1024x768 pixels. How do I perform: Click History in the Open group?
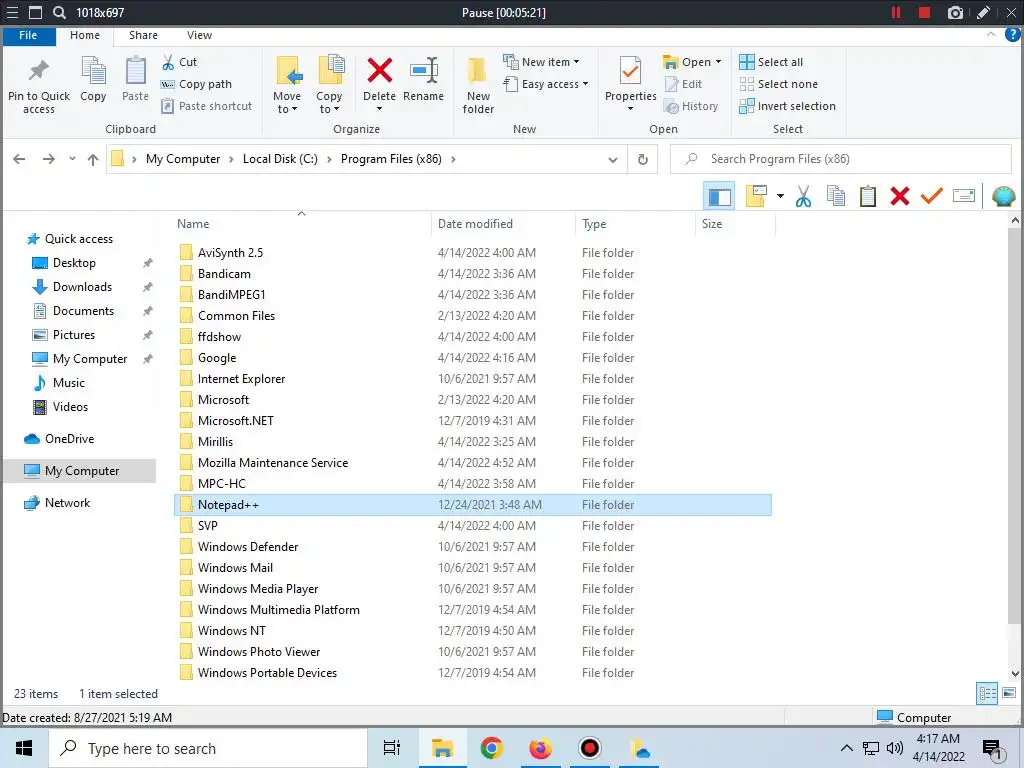point(691,106)
